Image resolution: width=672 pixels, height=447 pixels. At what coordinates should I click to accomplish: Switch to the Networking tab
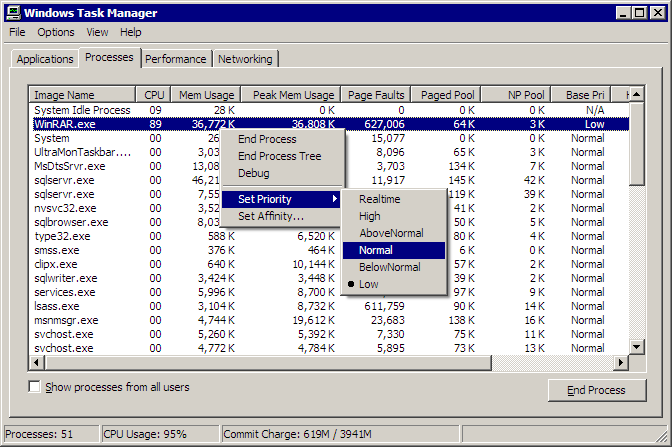245,59
